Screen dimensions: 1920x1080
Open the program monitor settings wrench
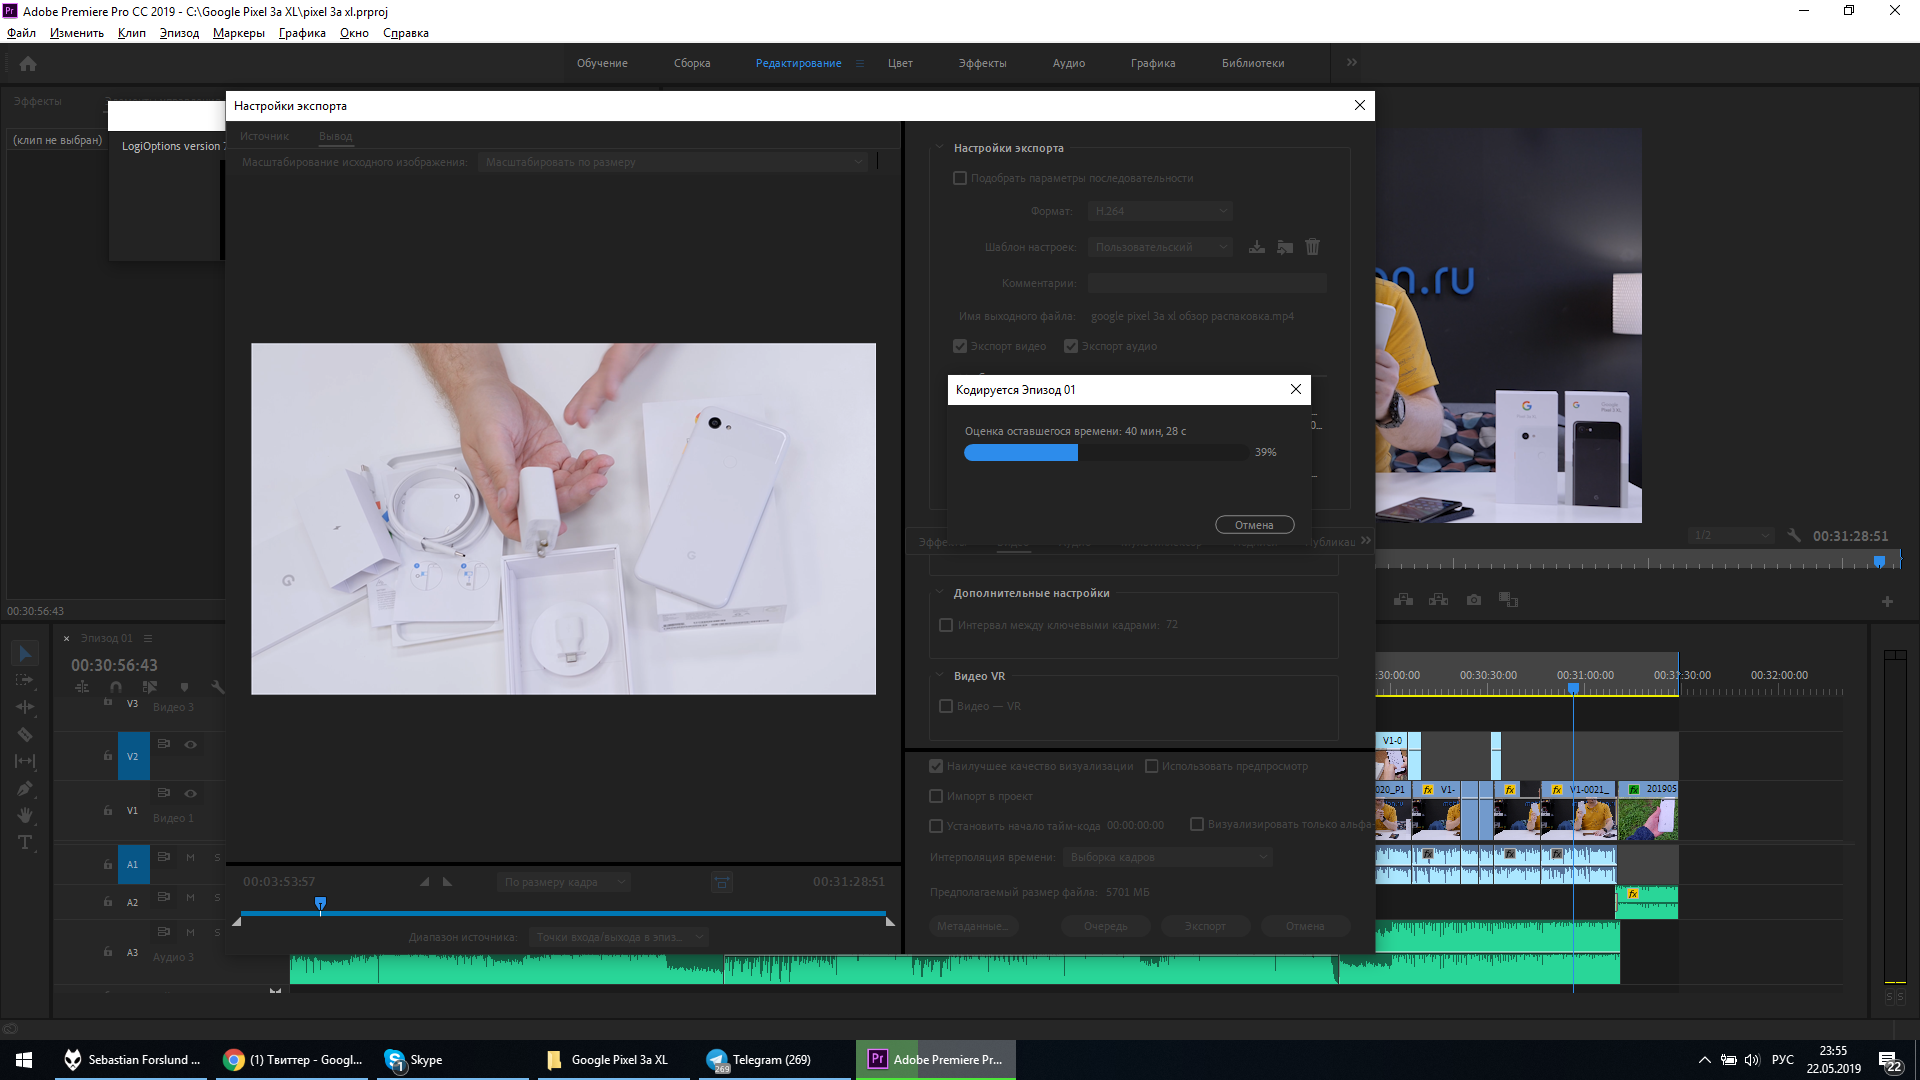tap(1794, 536)
